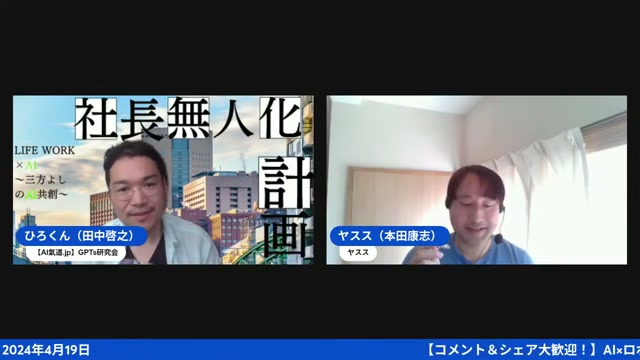Click the のAI共創 text line
This screenshot has height=360, width=640.
click(41, 195)
